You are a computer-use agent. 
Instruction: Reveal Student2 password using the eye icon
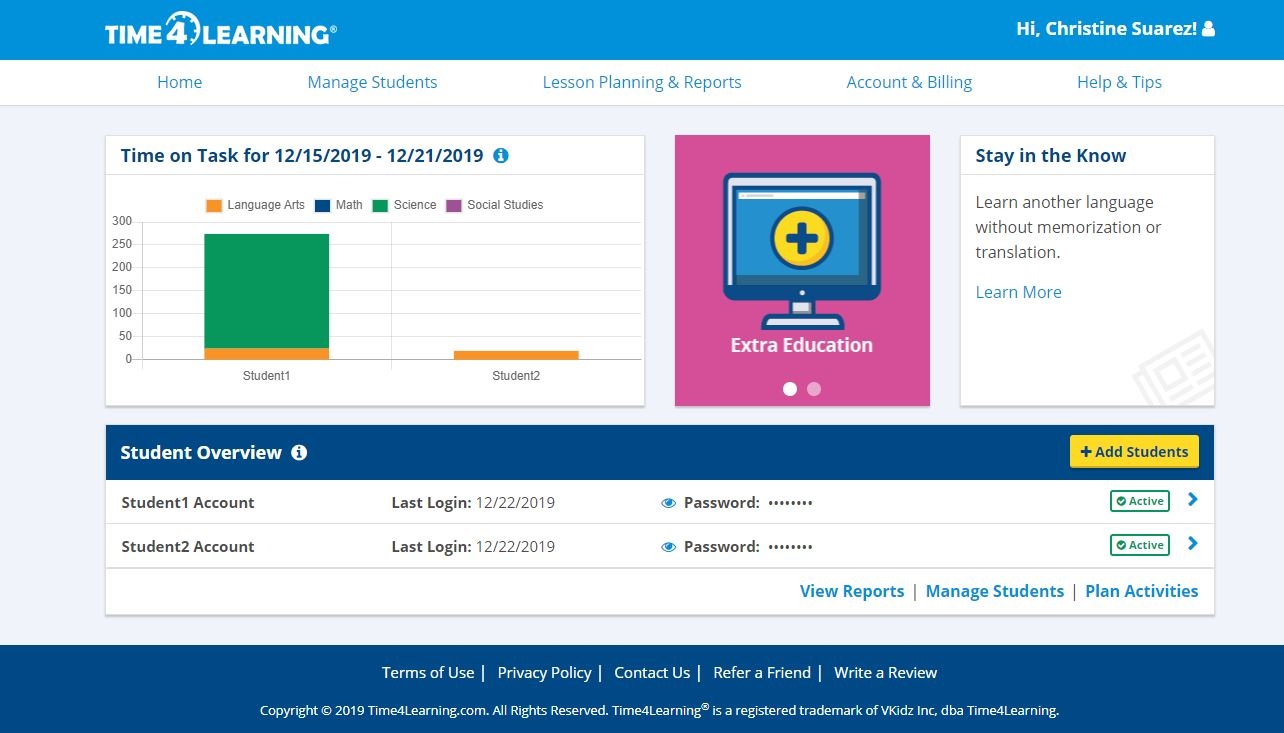click(x=668, y=547)
